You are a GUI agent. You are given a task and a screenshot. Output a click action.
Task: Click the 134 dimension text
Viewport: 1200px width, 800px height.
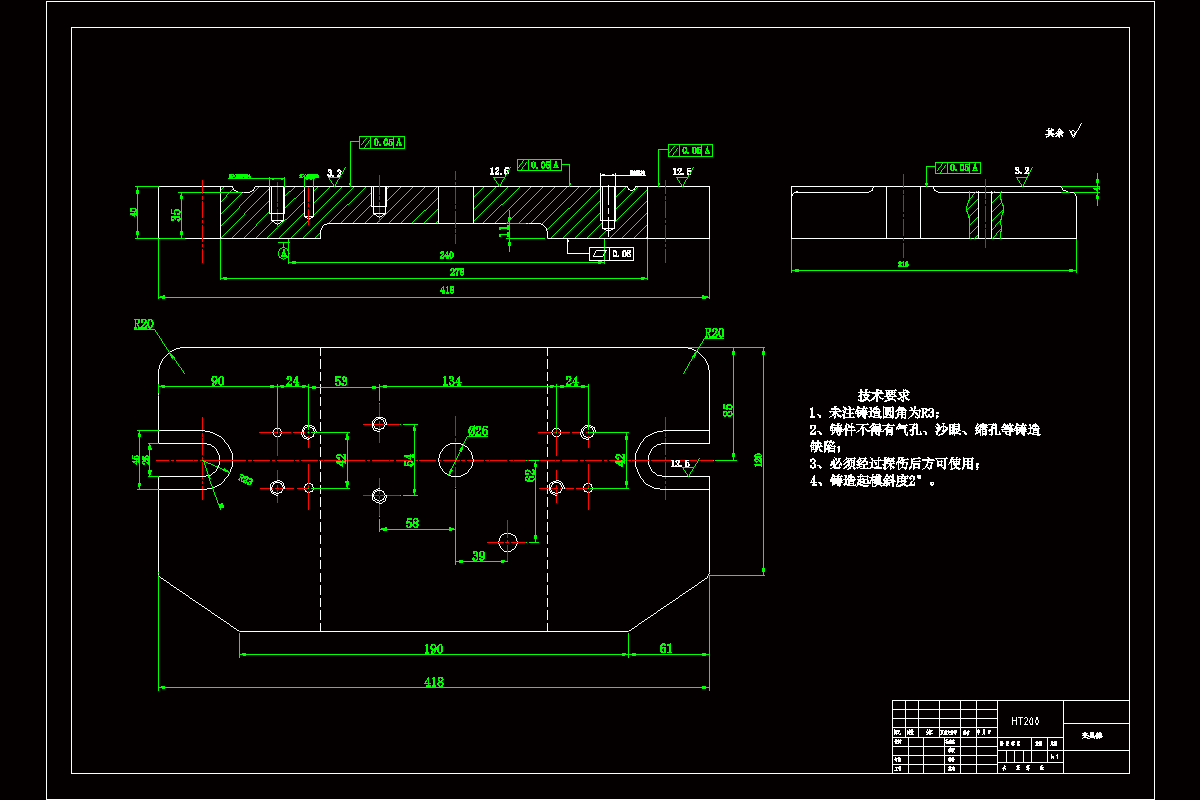tap(452, 381)
